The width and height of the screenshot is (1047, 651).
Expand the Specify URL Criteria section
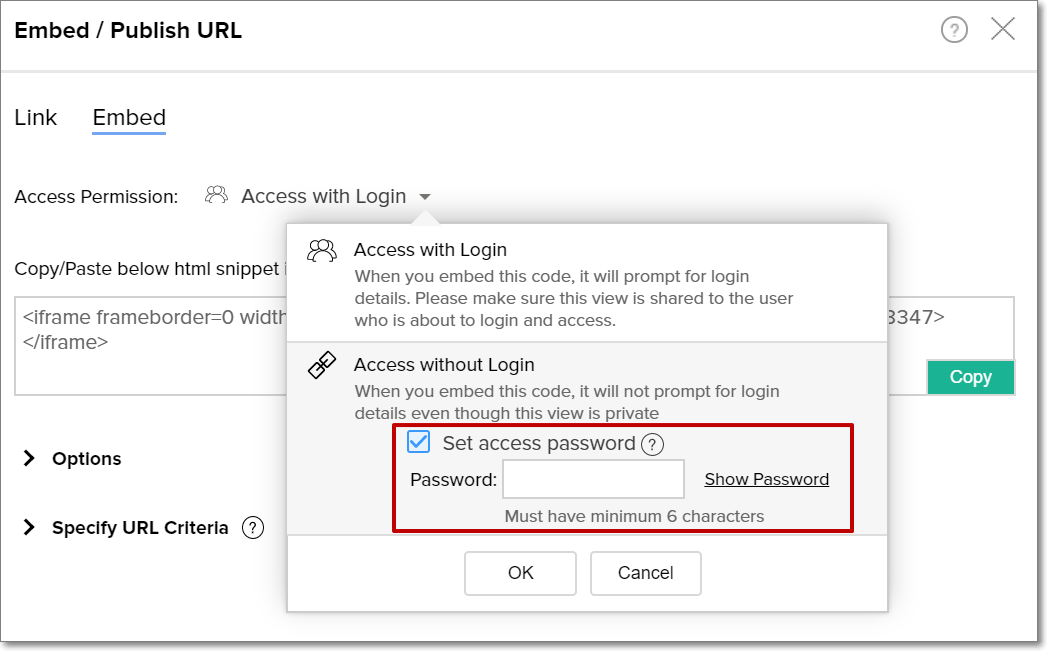[x=30, y=528]
